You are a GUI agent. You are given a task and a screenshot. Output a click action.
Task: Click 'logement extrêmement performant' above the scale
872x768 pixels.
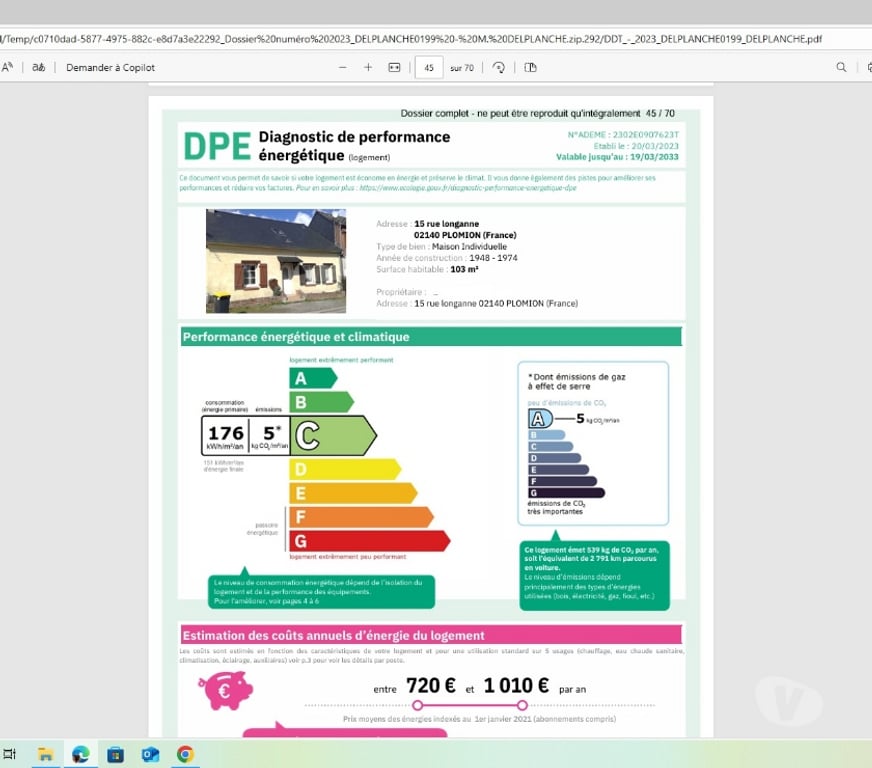341,360
